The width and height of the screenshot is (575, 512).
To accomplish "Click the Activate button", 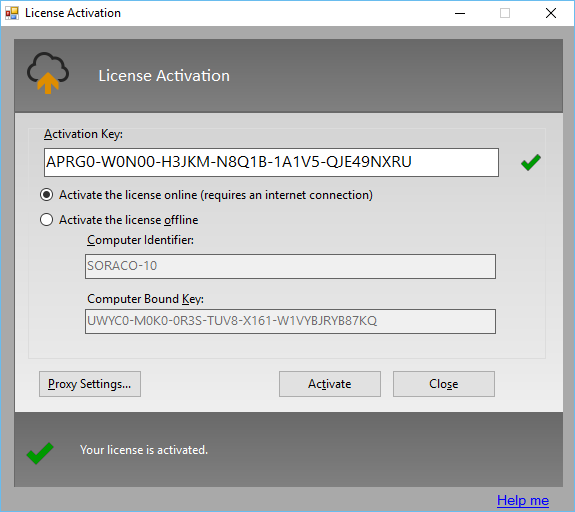I will (x=330, y=384).
